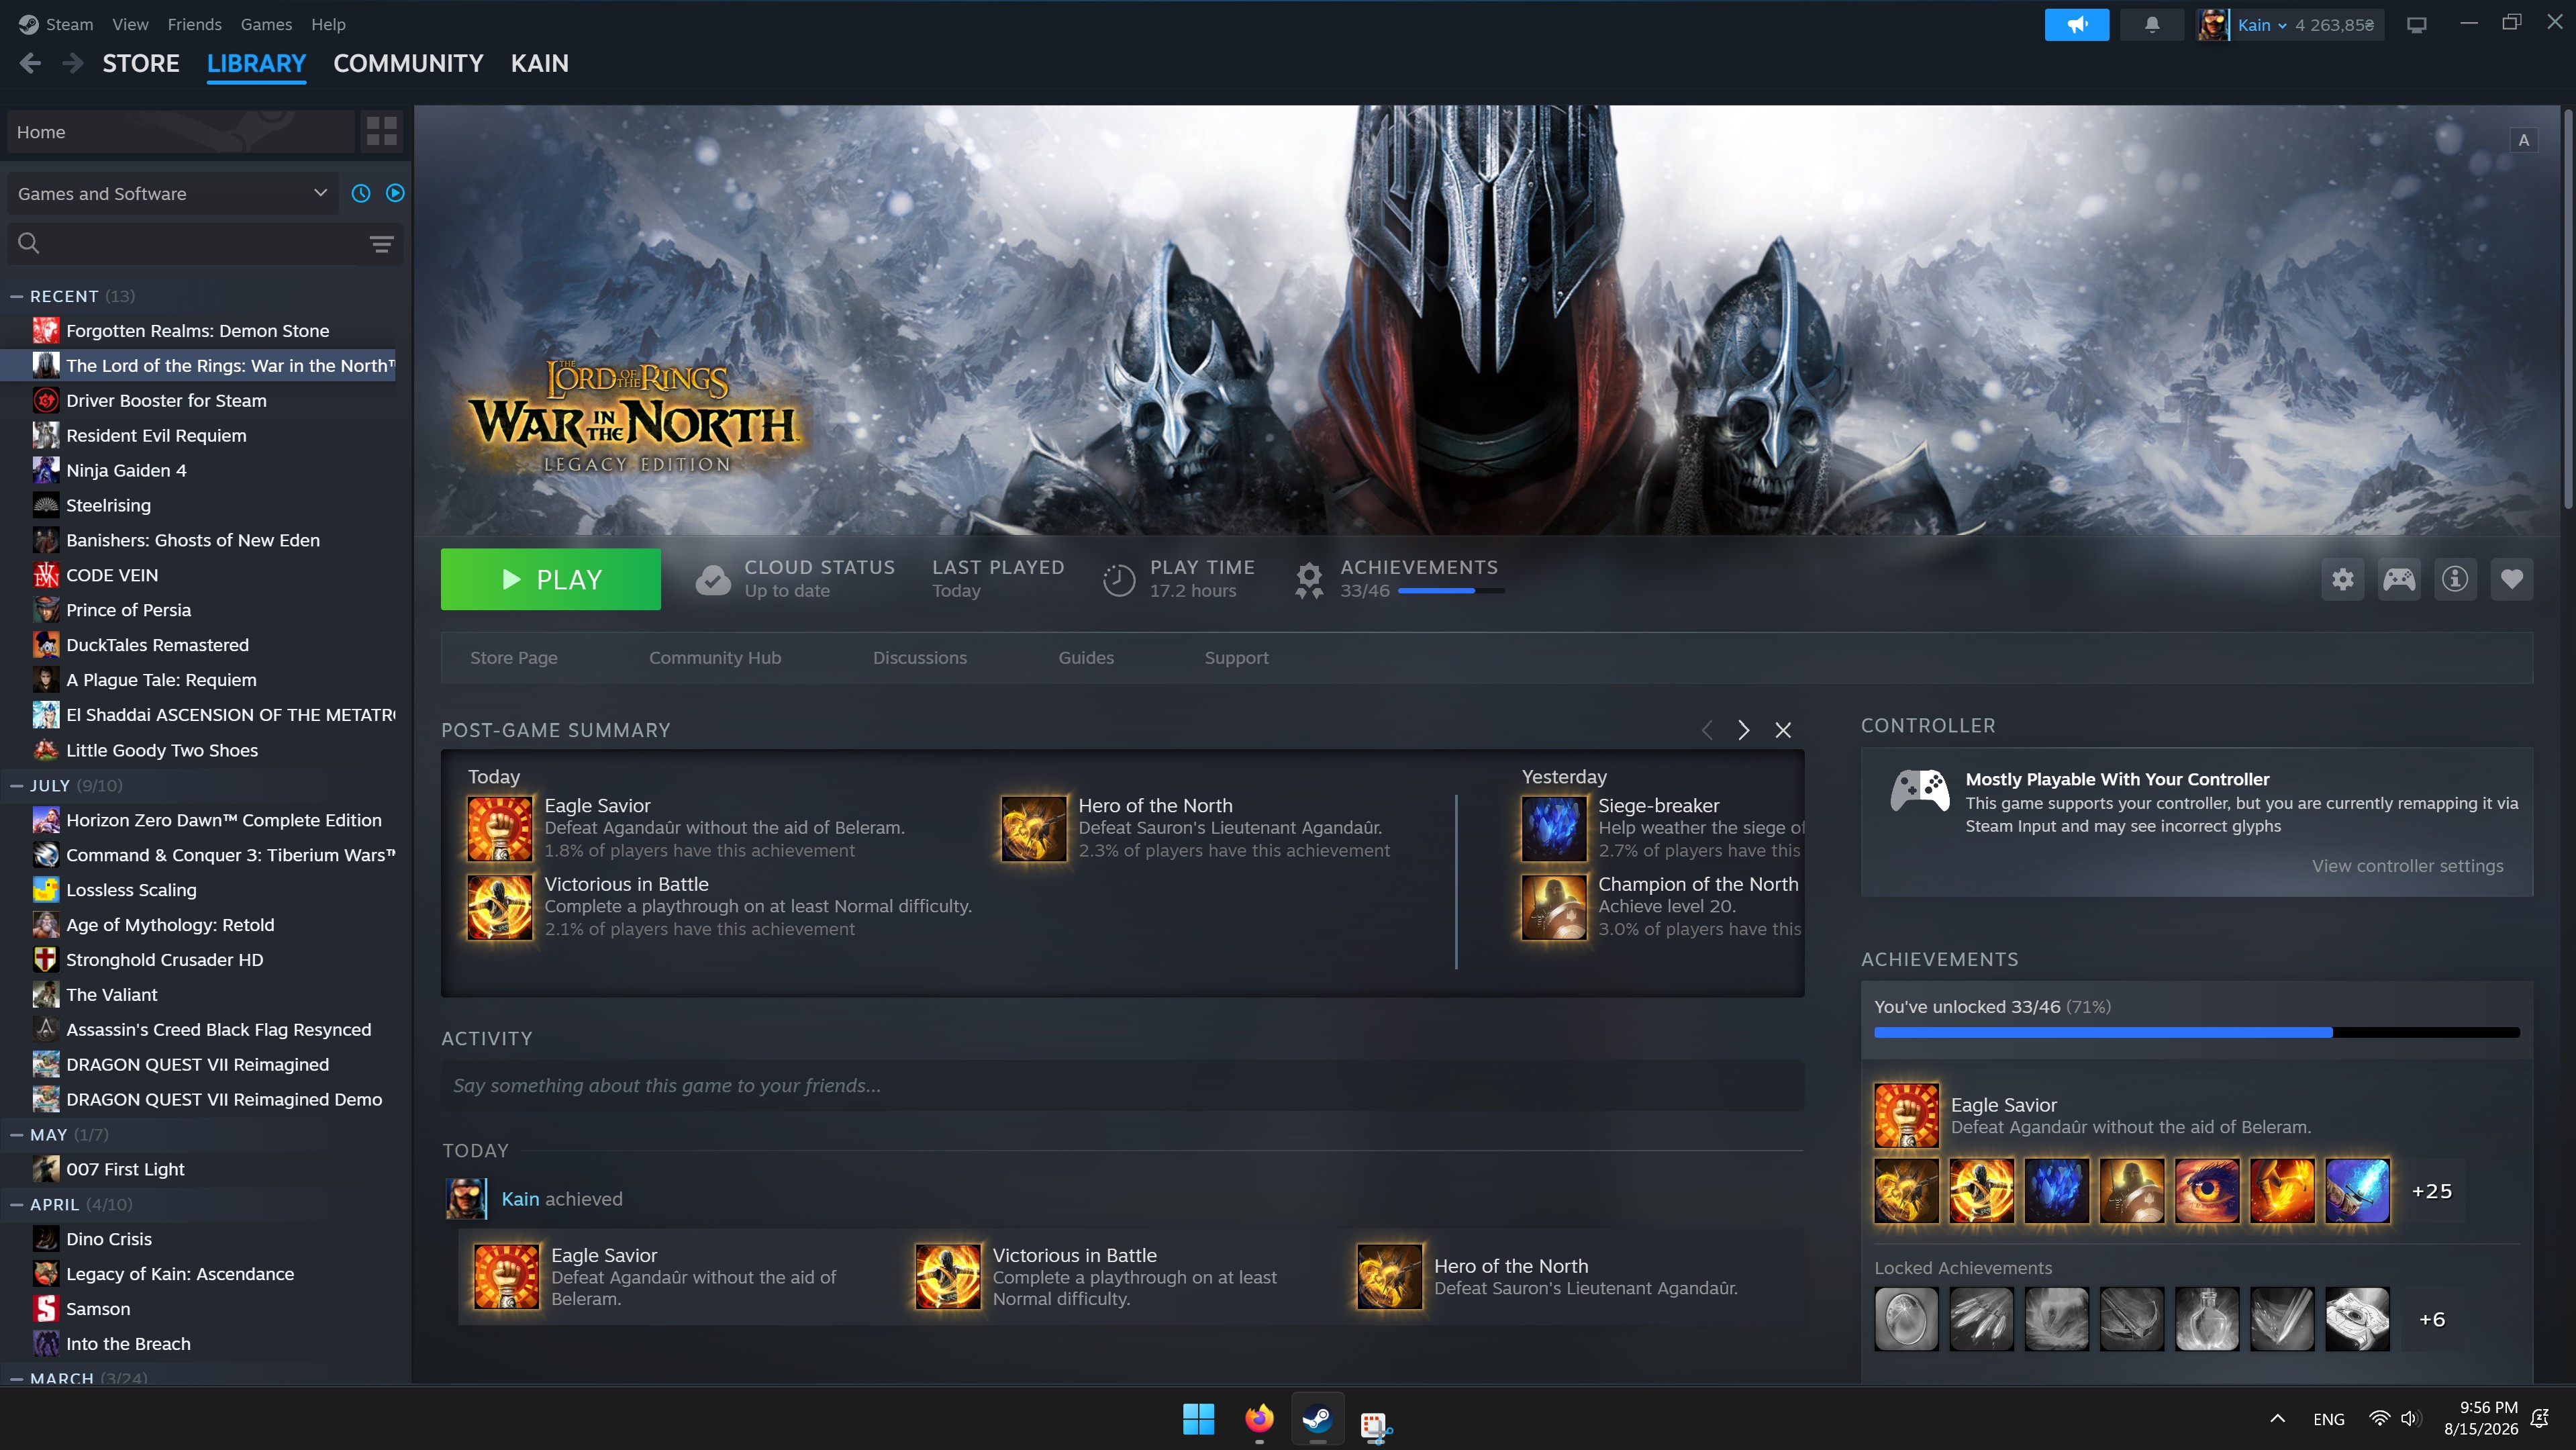The width and height of the screenshot is (2576, 1450).
Task: Open the Support link
Action: [1236, 658]
